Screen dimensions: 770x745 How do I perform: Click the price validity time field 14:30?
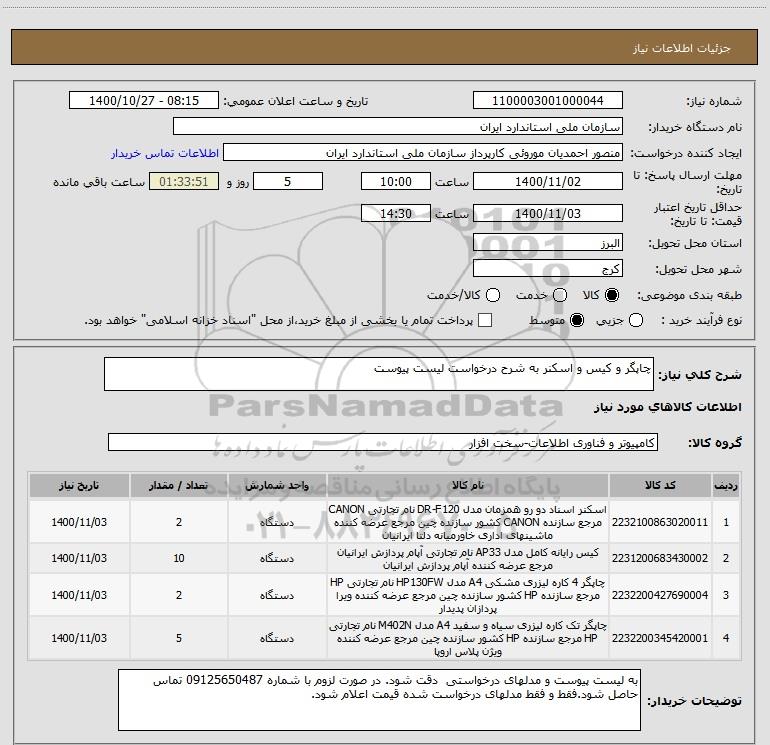(396, 213)
